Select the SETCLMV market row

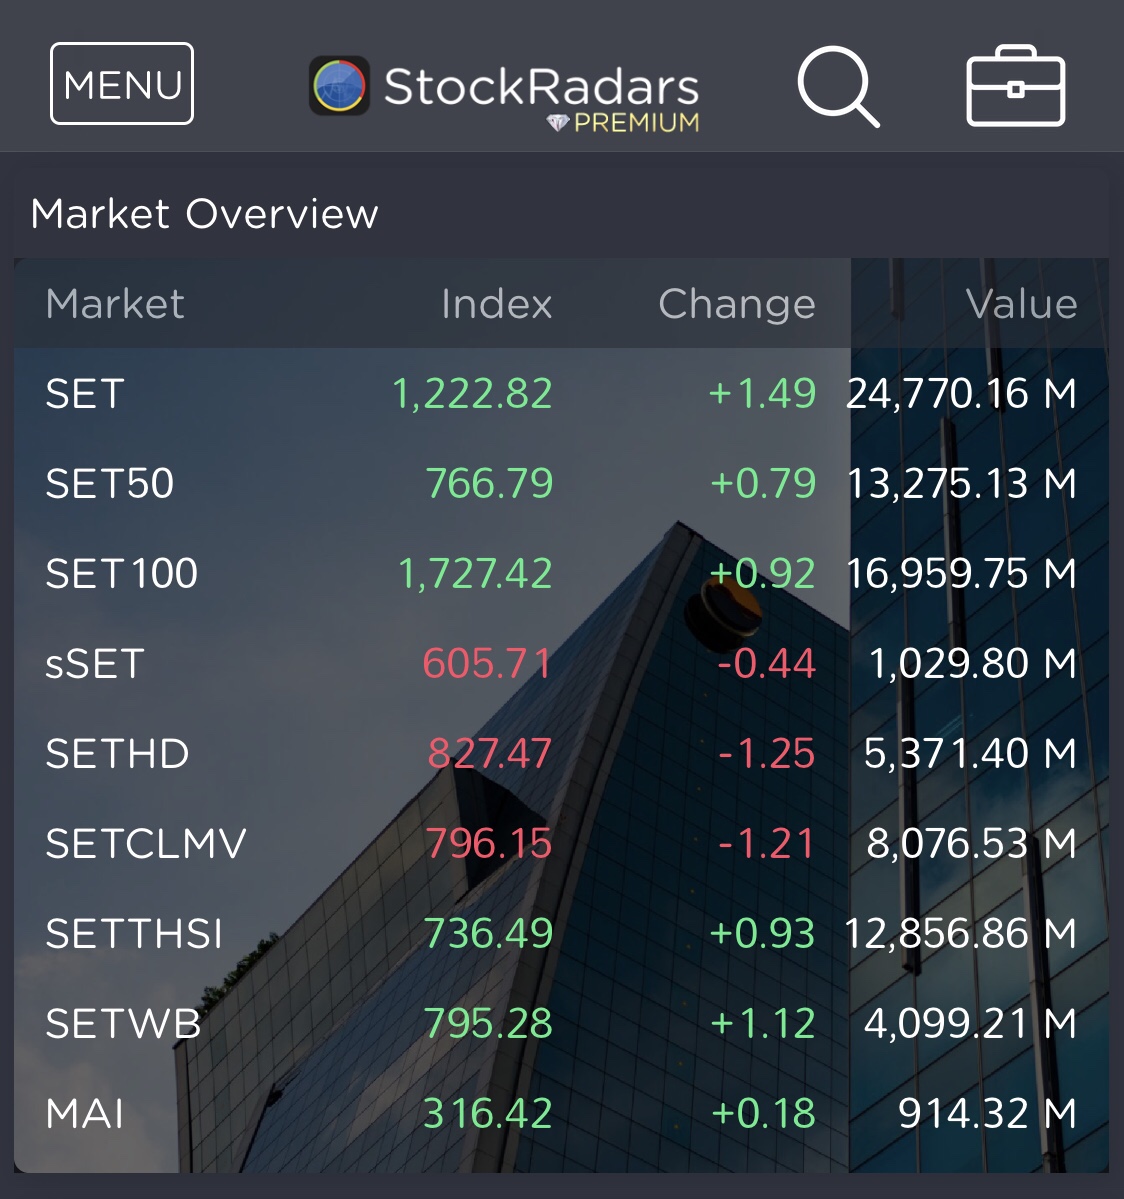(561, 843)
